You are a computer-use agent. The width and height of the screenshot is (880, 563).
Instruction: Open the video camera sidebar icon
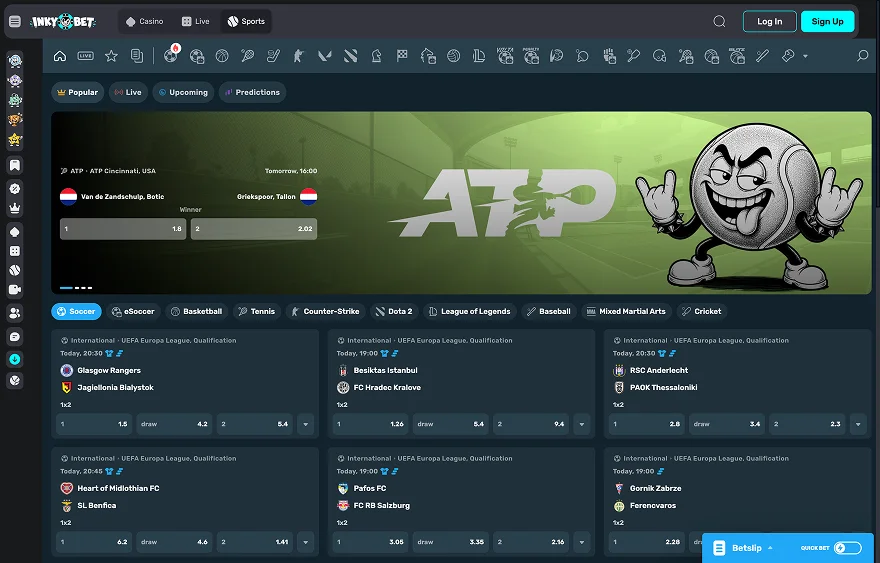15,290
